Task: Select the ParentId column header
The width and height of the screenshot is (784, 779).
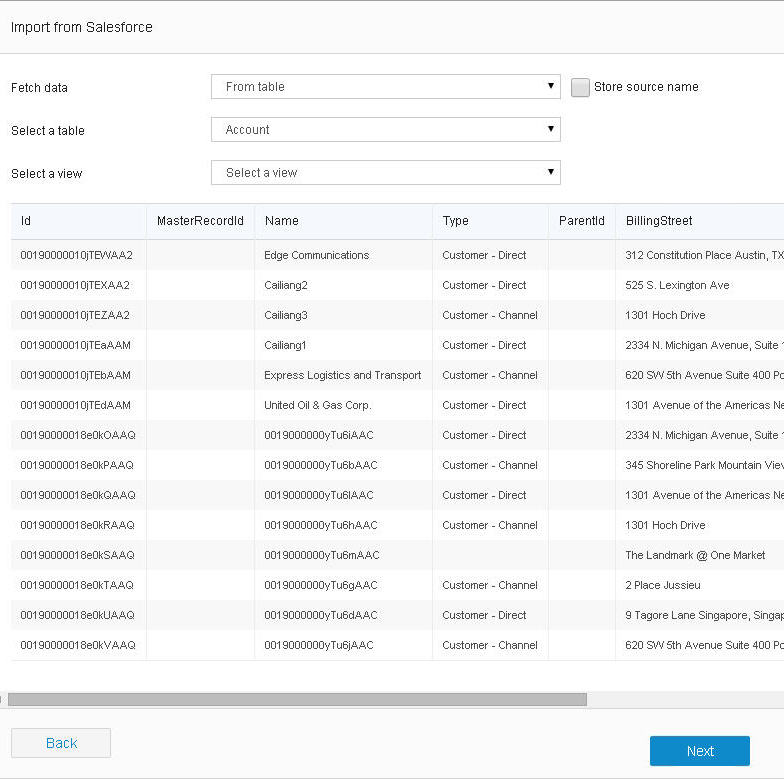Action: tap(581, 221)
